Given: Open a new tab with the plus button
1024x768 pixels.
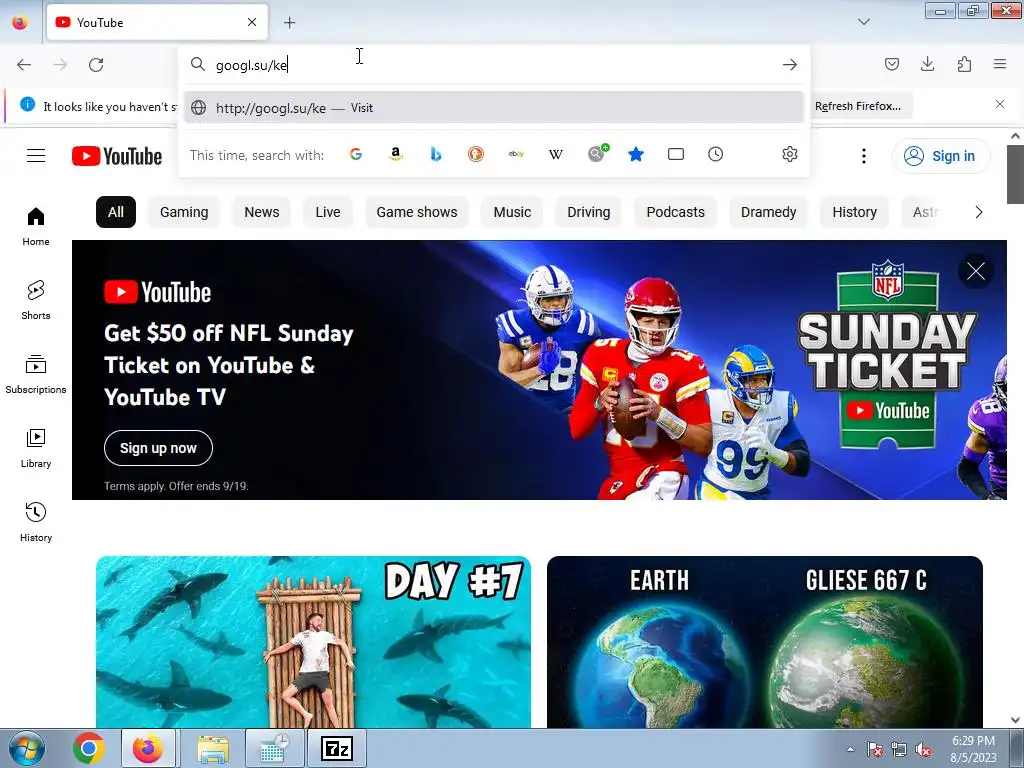Looking at the screenshot, I should 289,23.
